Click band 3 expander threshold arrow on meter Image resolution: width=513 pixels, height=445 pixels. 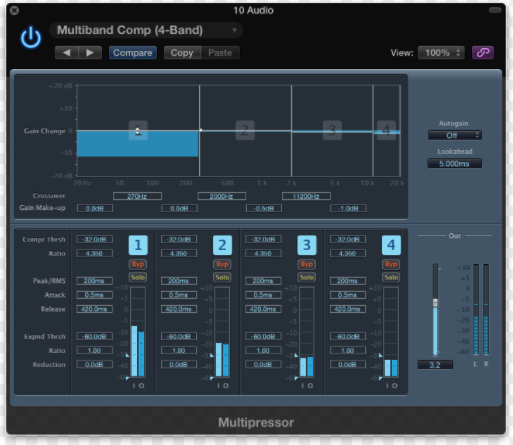click(x=296, y=378)
